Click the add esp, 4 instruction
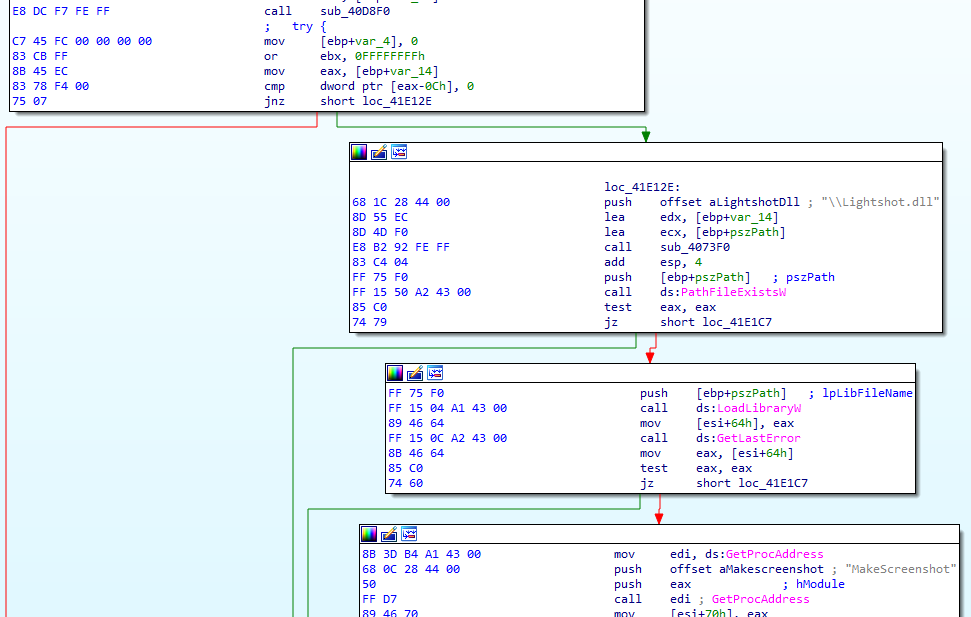 [x=653, y=262]
